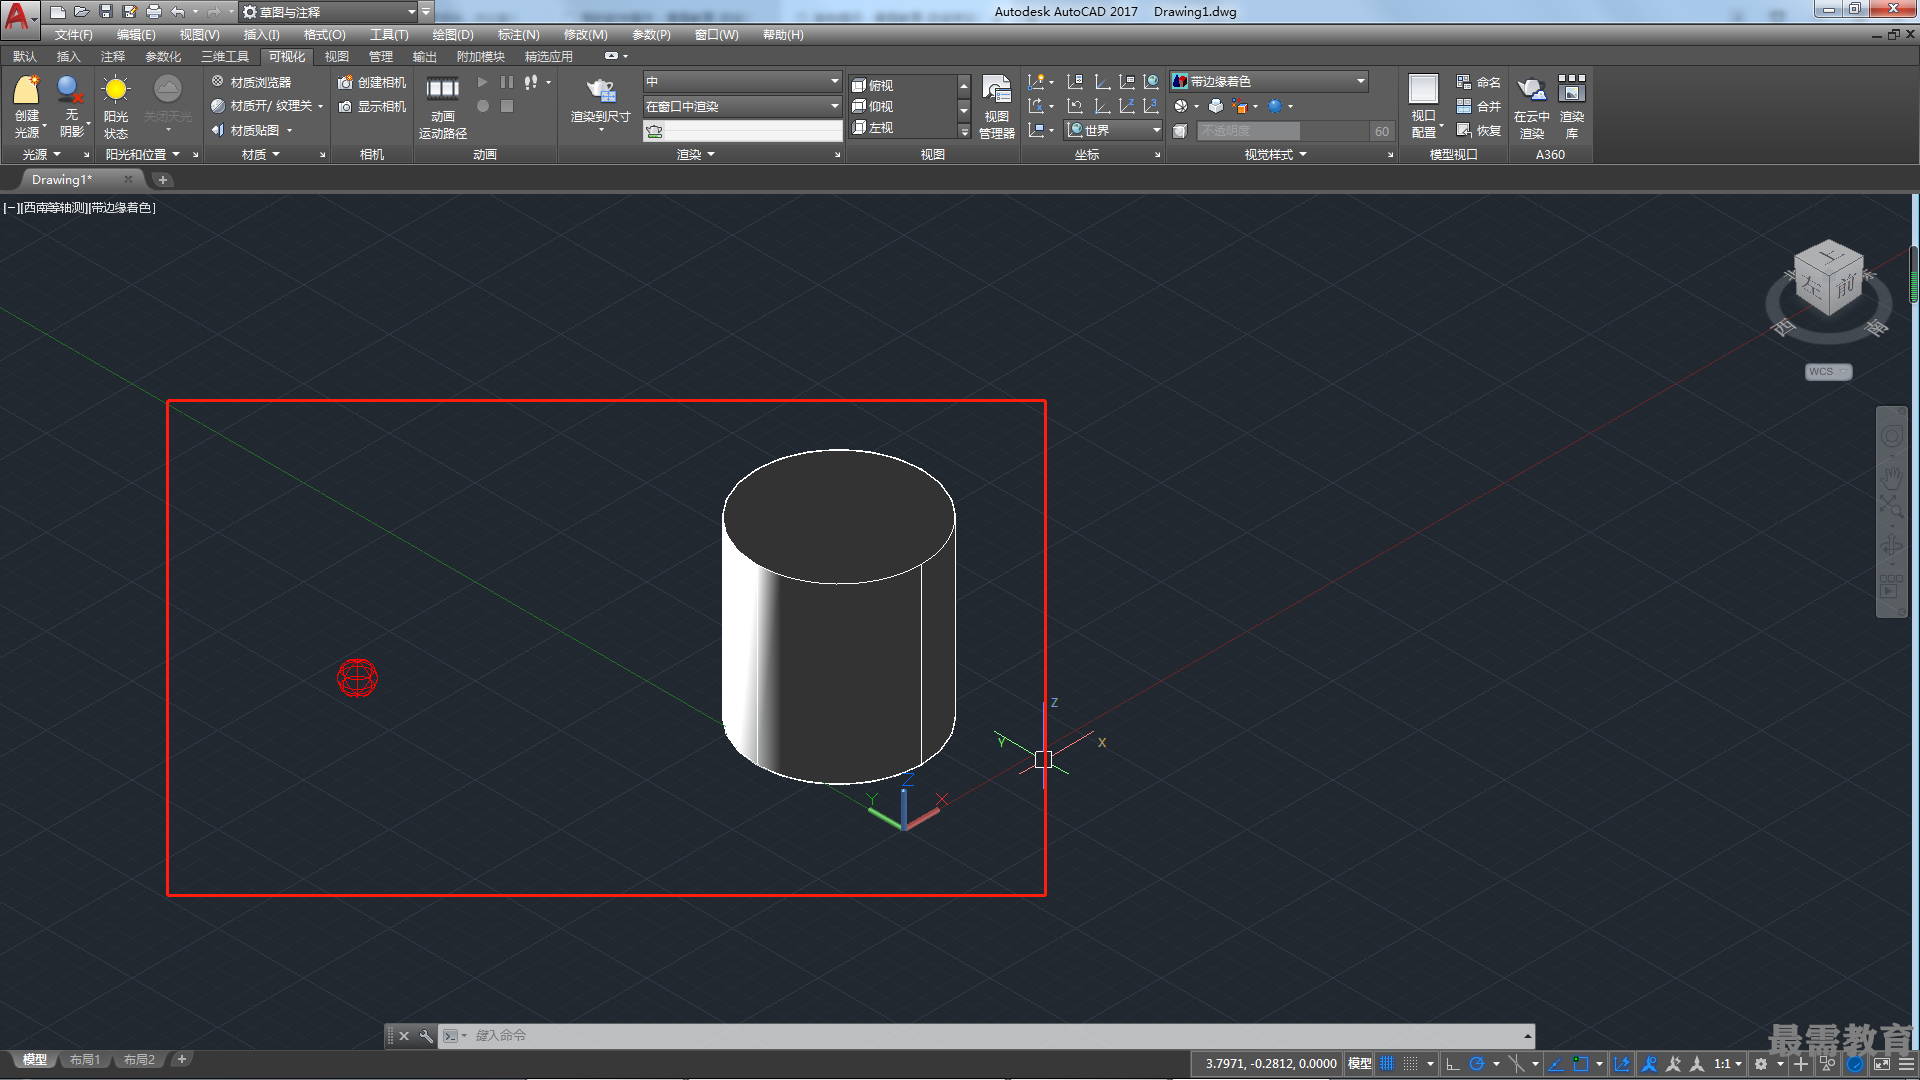The height and width of the screenshot is (1080, 1920).
Task: Click Restore viewport (恢复) button
Action: click(1478, 130)
